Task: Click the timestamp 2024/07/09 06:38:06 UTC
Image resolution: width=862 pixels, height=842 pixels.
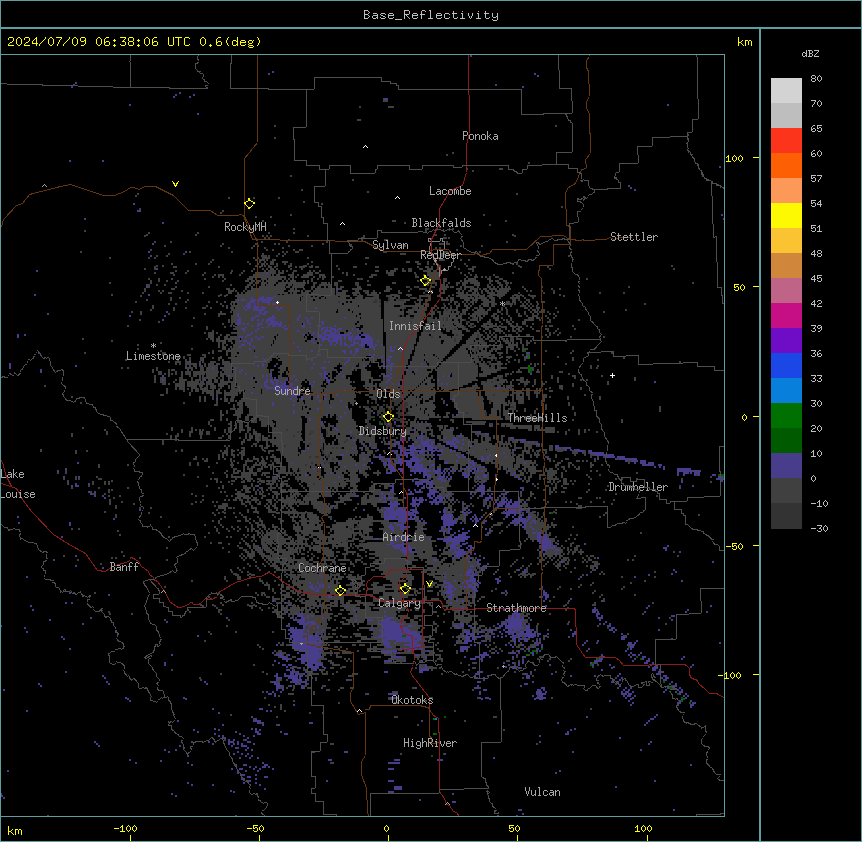Action: (x=99, y=42)
